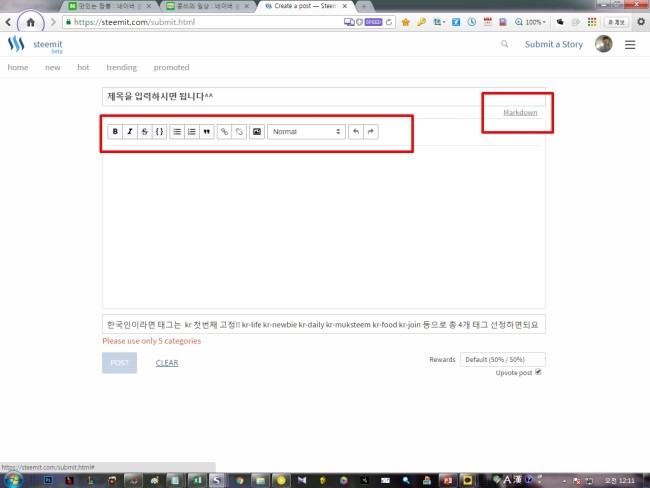Apply italic formatting
The height and width of the screenshot is (488, 650).
(x=130, y=131)
